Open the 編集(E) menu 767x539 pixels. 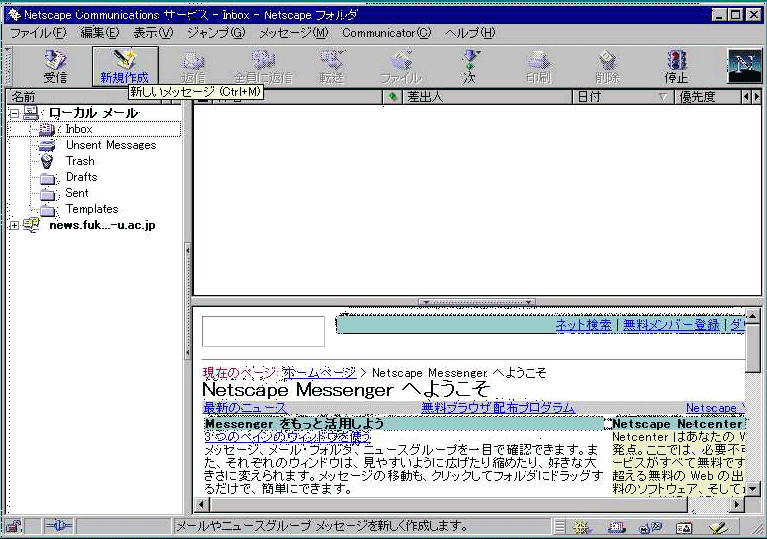coord(100,33)
